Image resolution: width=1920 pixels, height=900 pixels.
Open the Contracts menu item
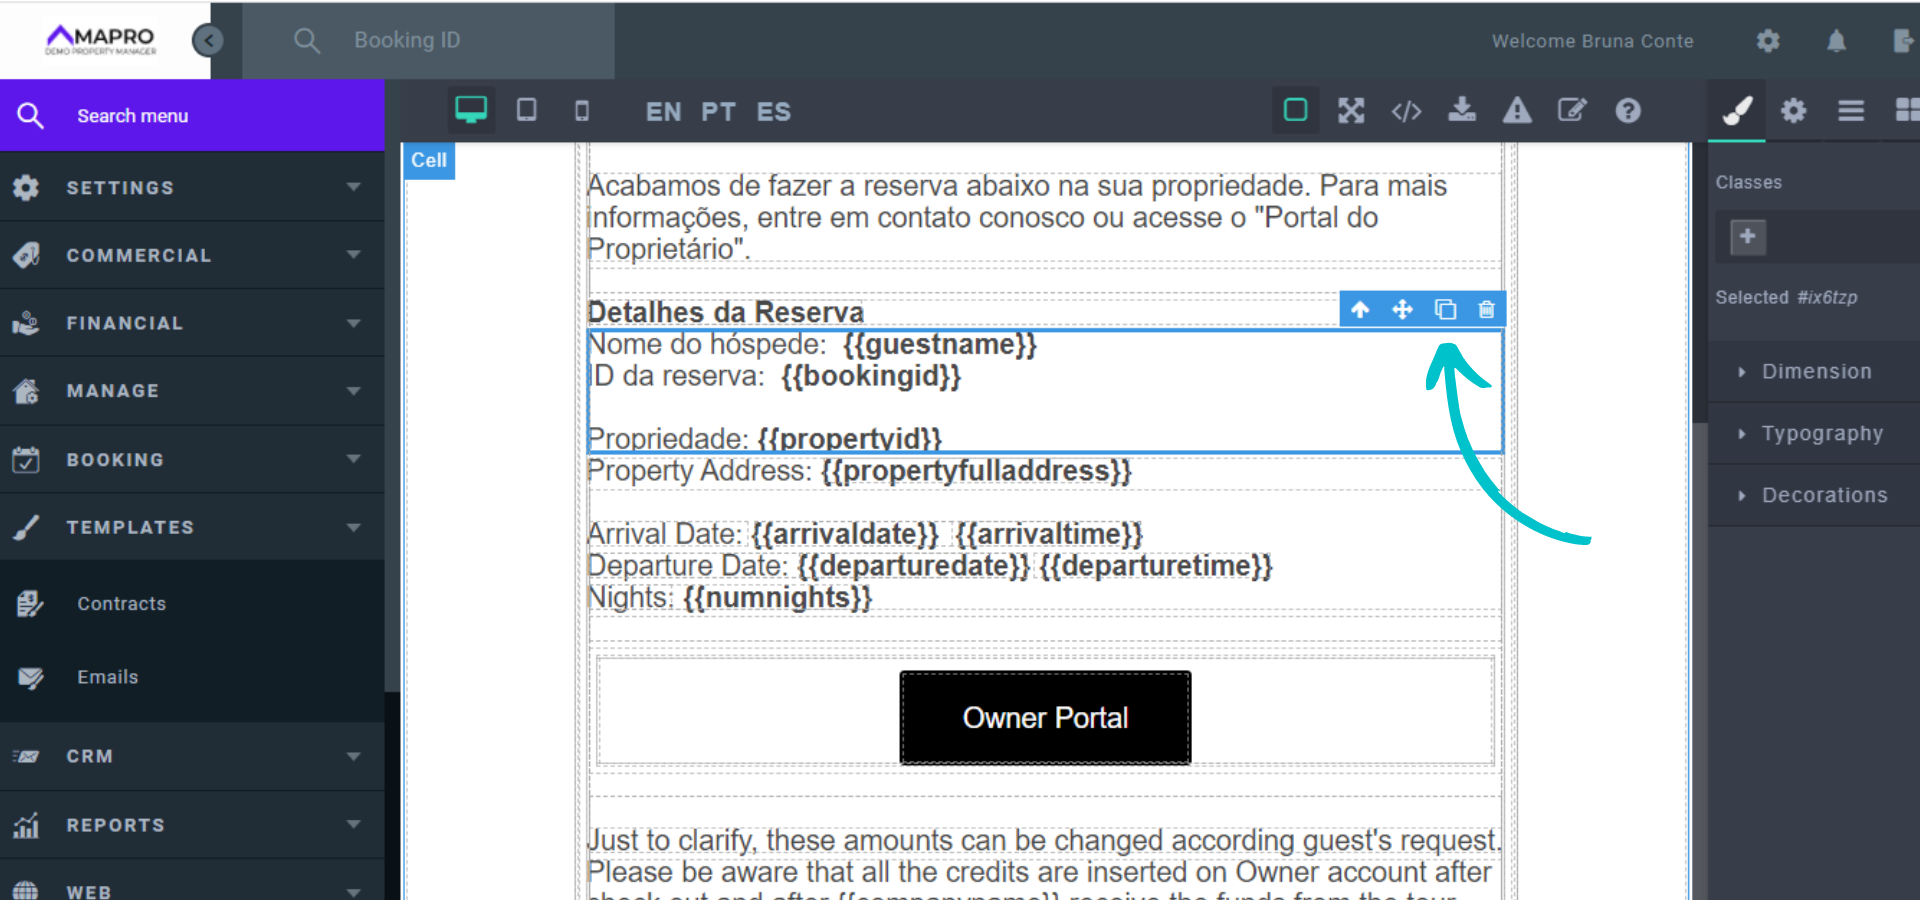point(121,604)
